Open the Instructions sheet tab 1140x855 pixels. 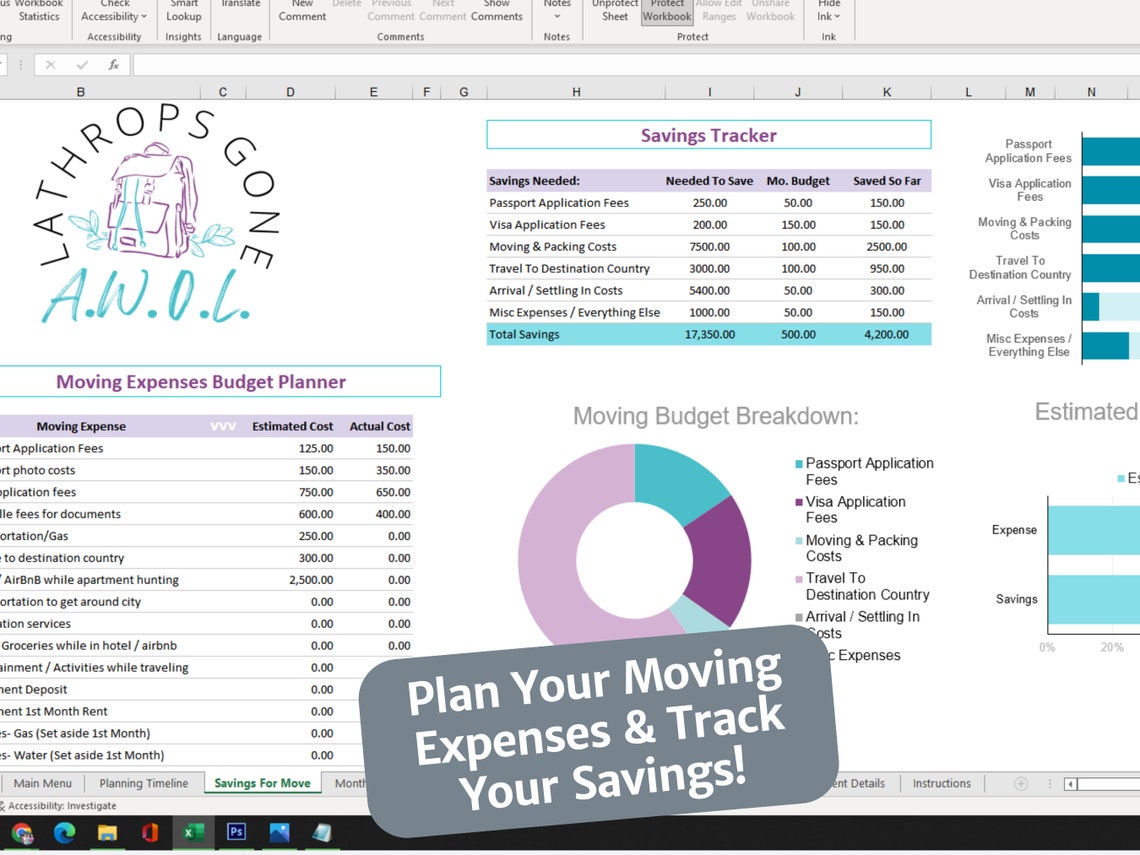(x=941, y=783)
